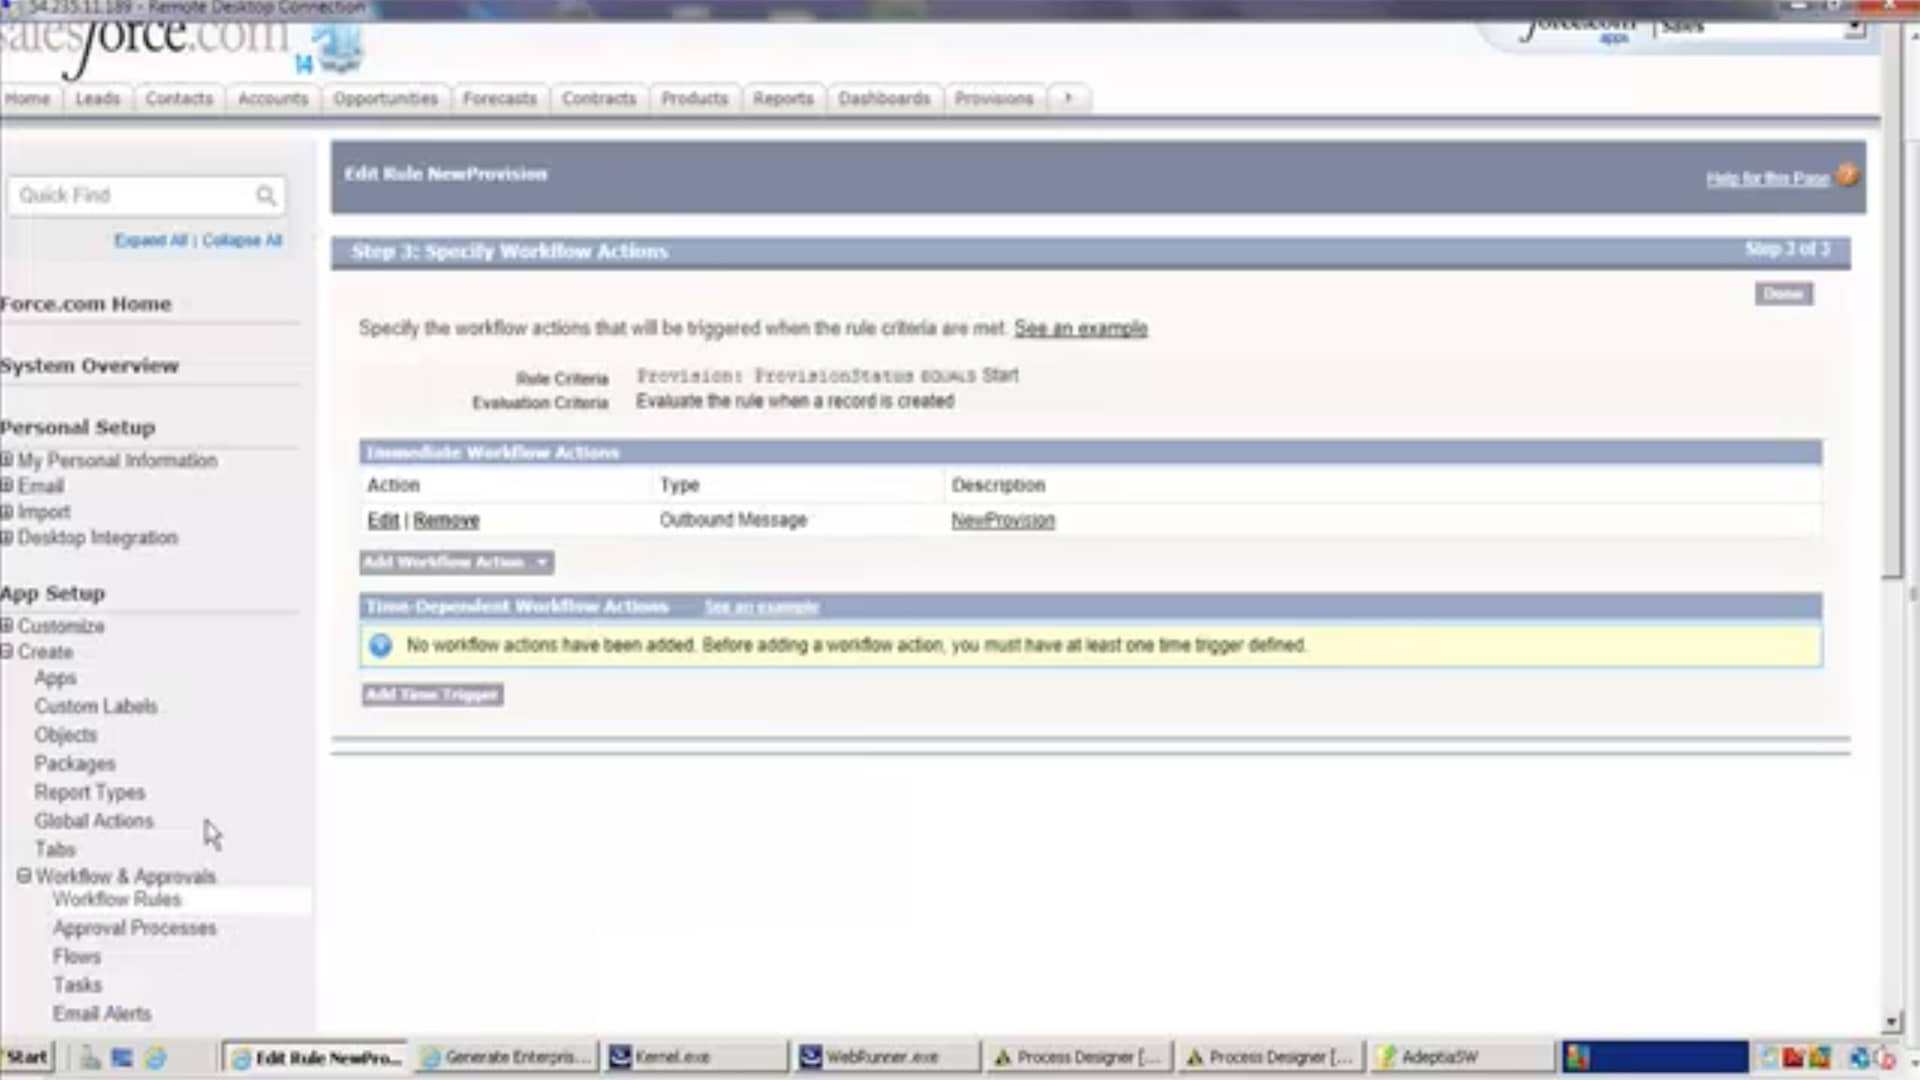Viewport: 1920px width, 1080px height.
Task: Collapse the Workflow & Approvals tree node
Action: click(24, 876)
